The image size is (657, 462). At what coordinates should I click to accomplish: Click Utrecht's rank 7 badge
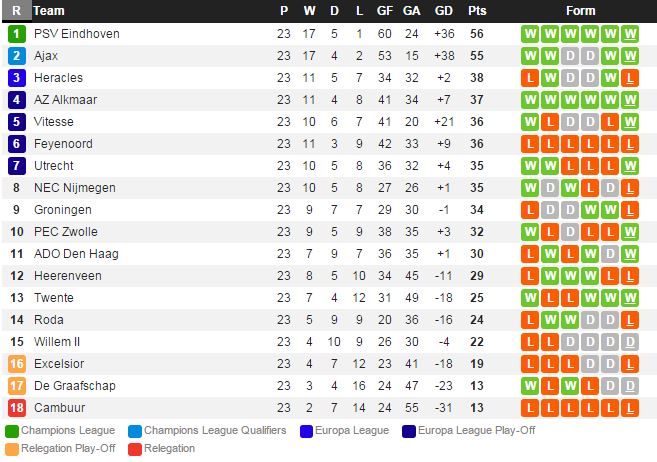(x=16, y=166)
